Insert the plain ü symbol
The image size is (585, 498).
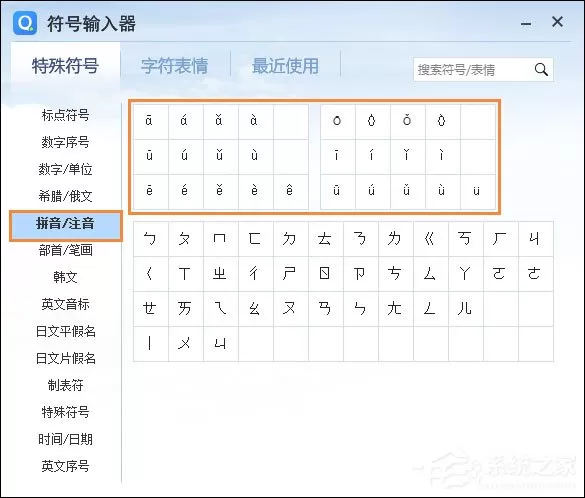coord(476,190)
